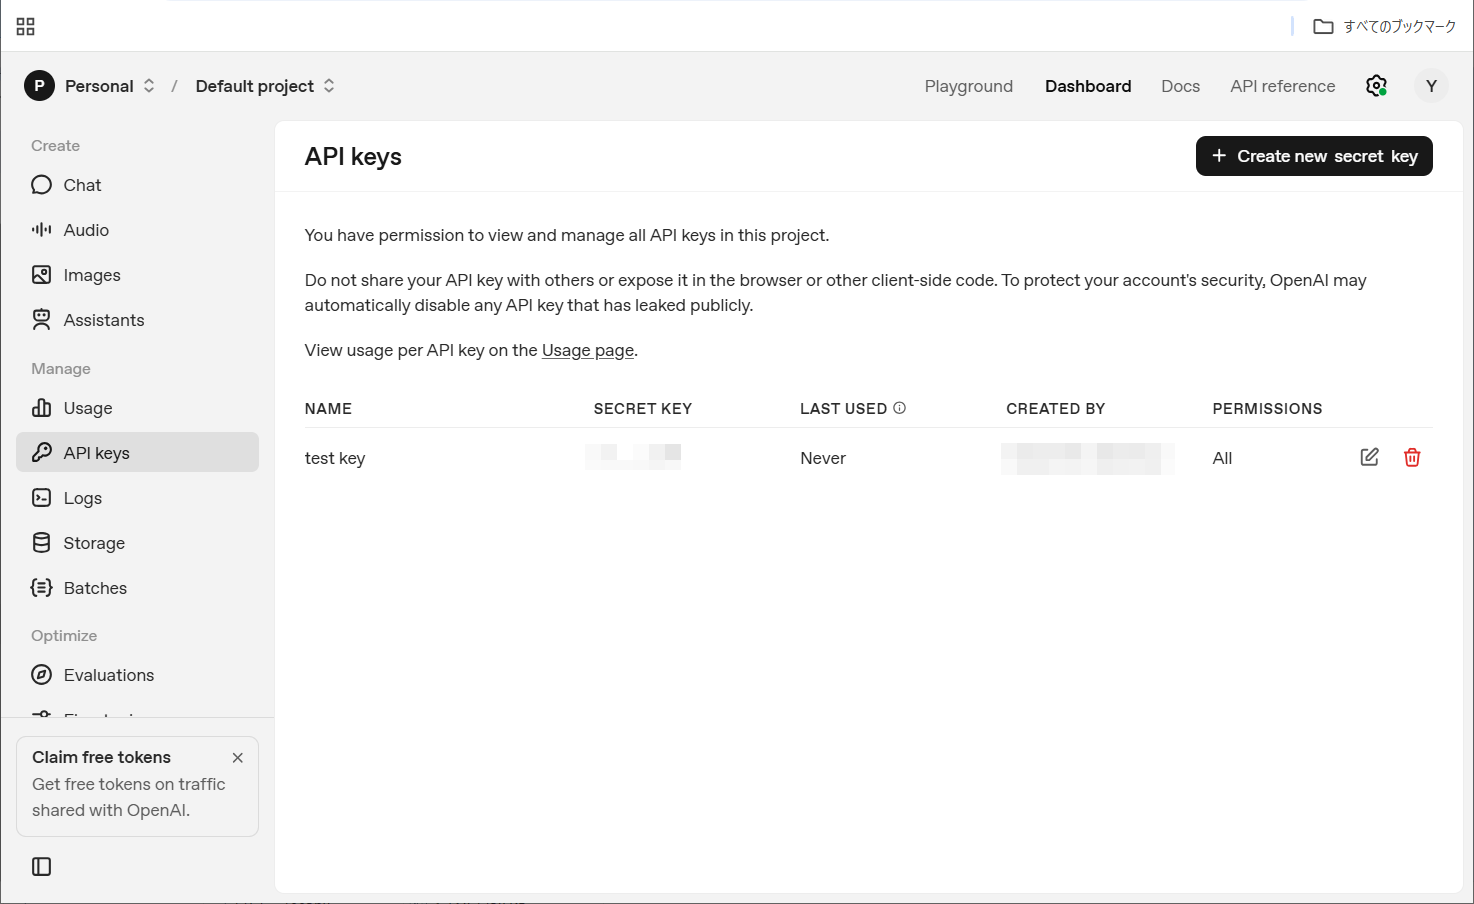Open Evaluations under Optimize

point(108,675)
